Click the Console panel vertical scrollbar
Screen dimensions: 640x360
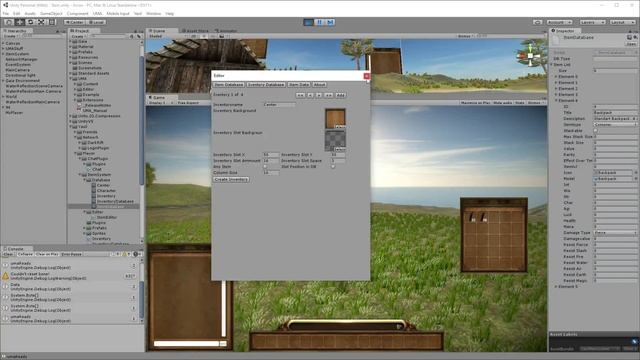click(142, 300)
